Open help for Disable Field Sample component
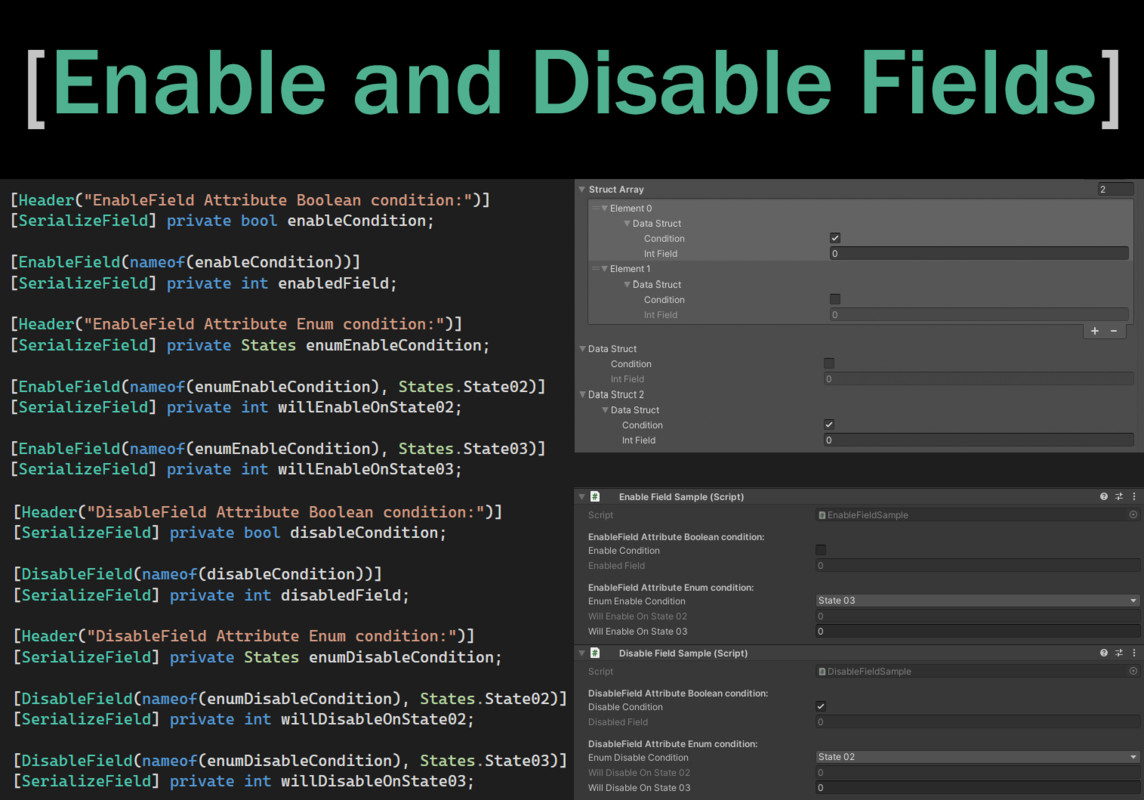 pyautogui.click(x=1104, y=653)
